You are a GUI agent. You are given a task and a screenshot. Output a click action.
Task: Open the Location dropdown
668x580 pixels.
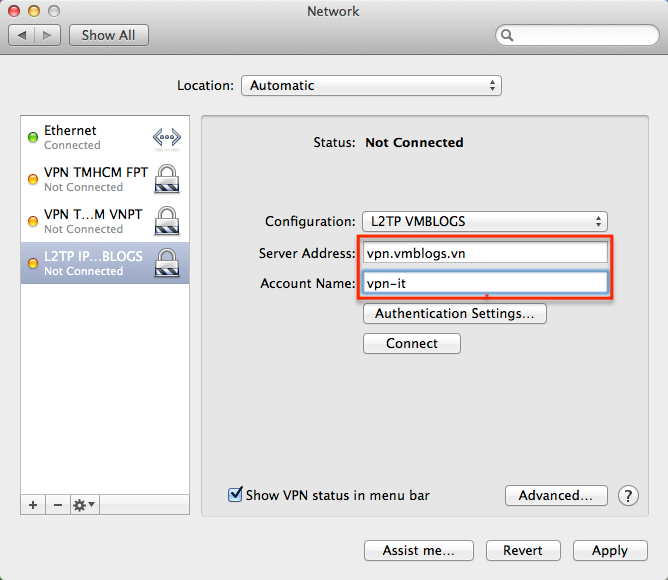coord(371,86)
